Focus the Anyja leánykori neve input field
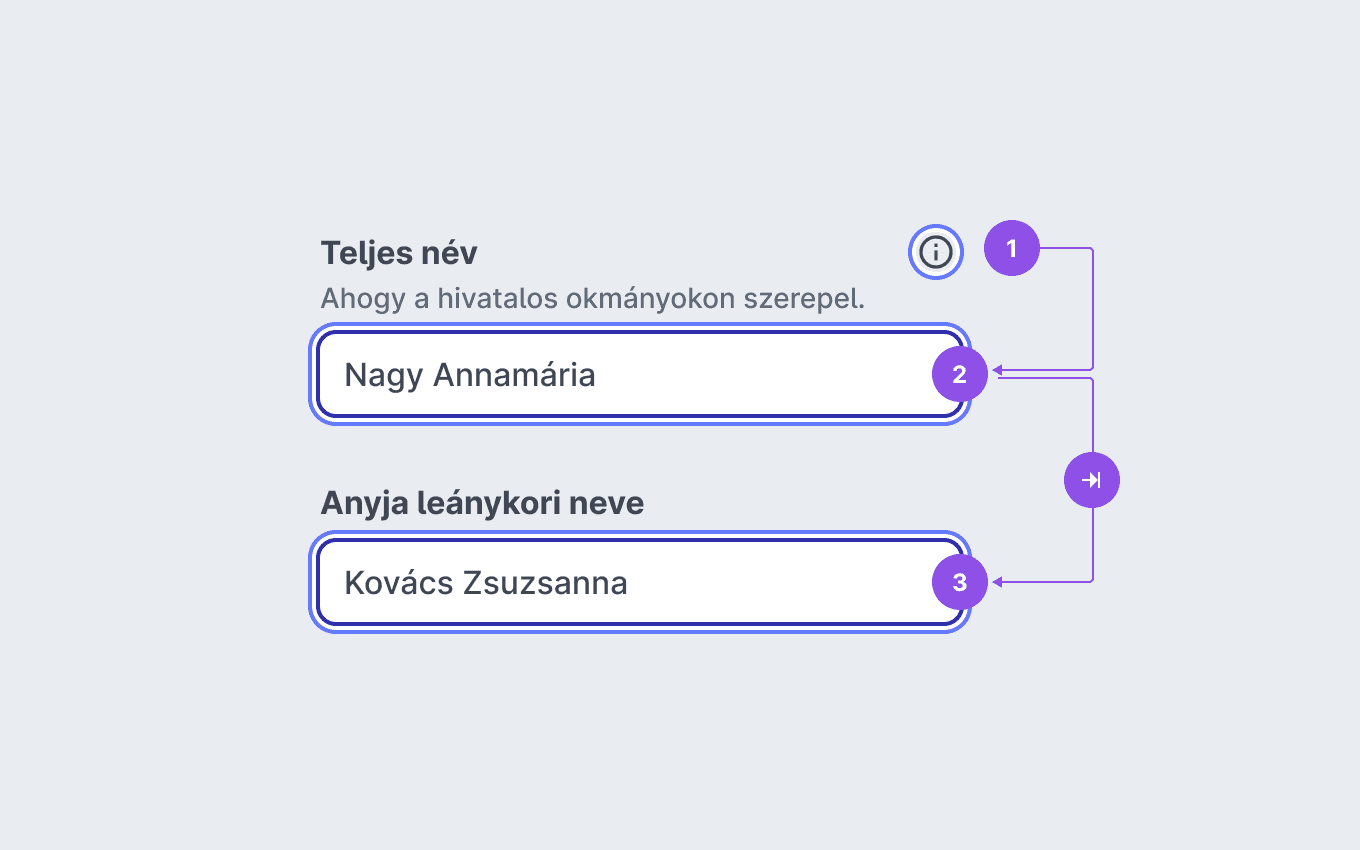1360x850 pixels. 640,583
